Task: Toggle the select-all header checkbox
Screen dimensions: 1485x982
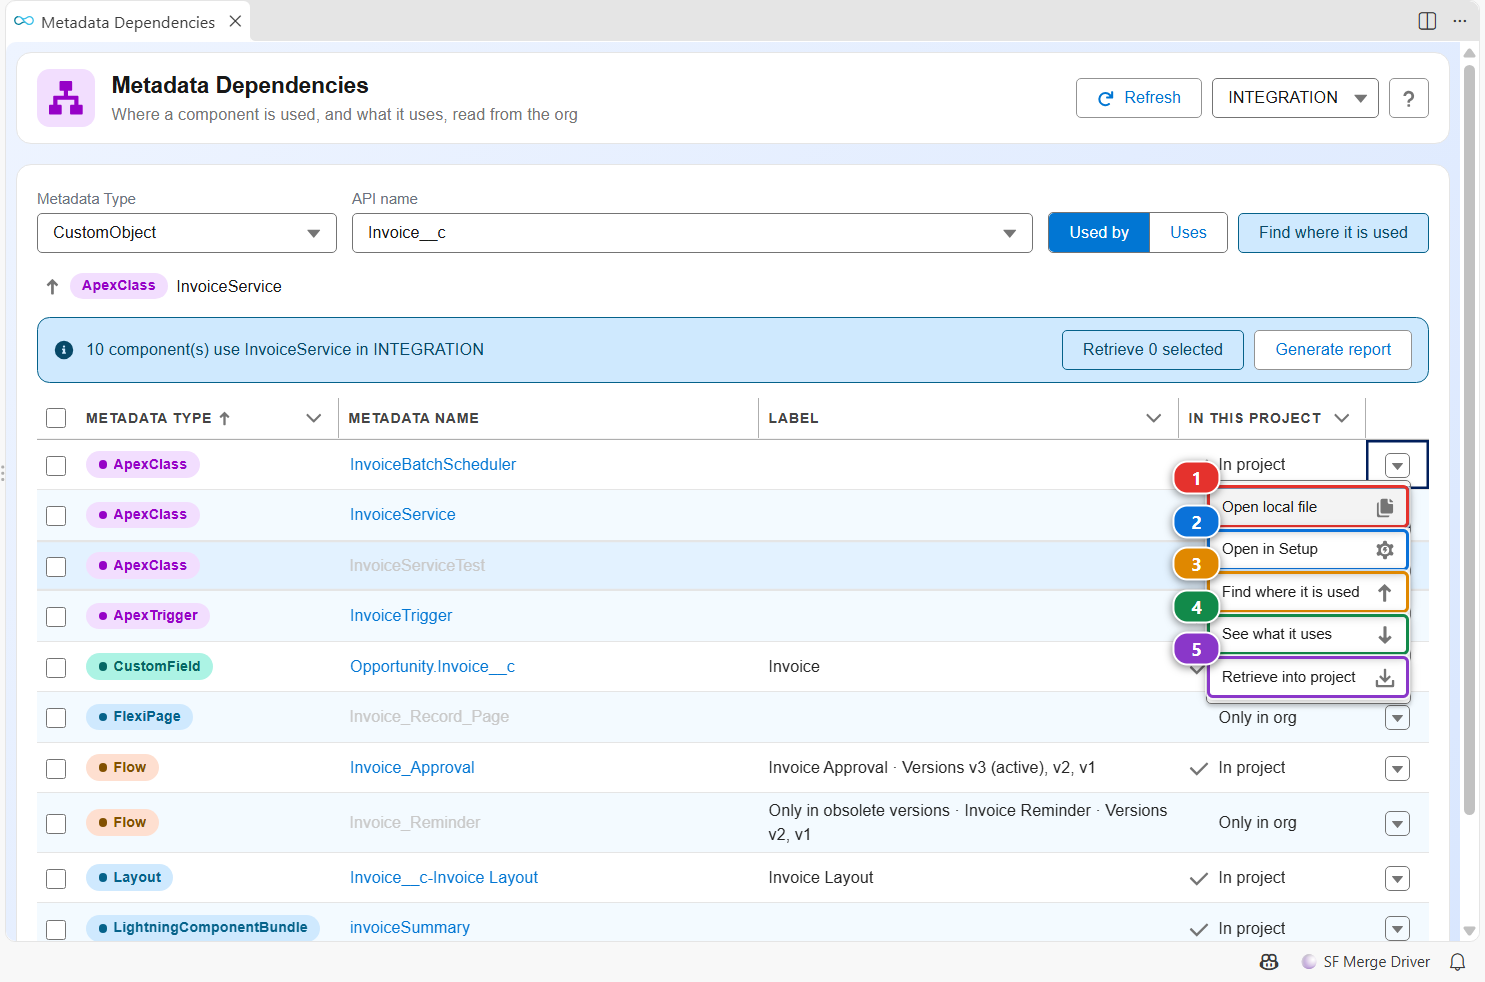Action: (56, 418)
